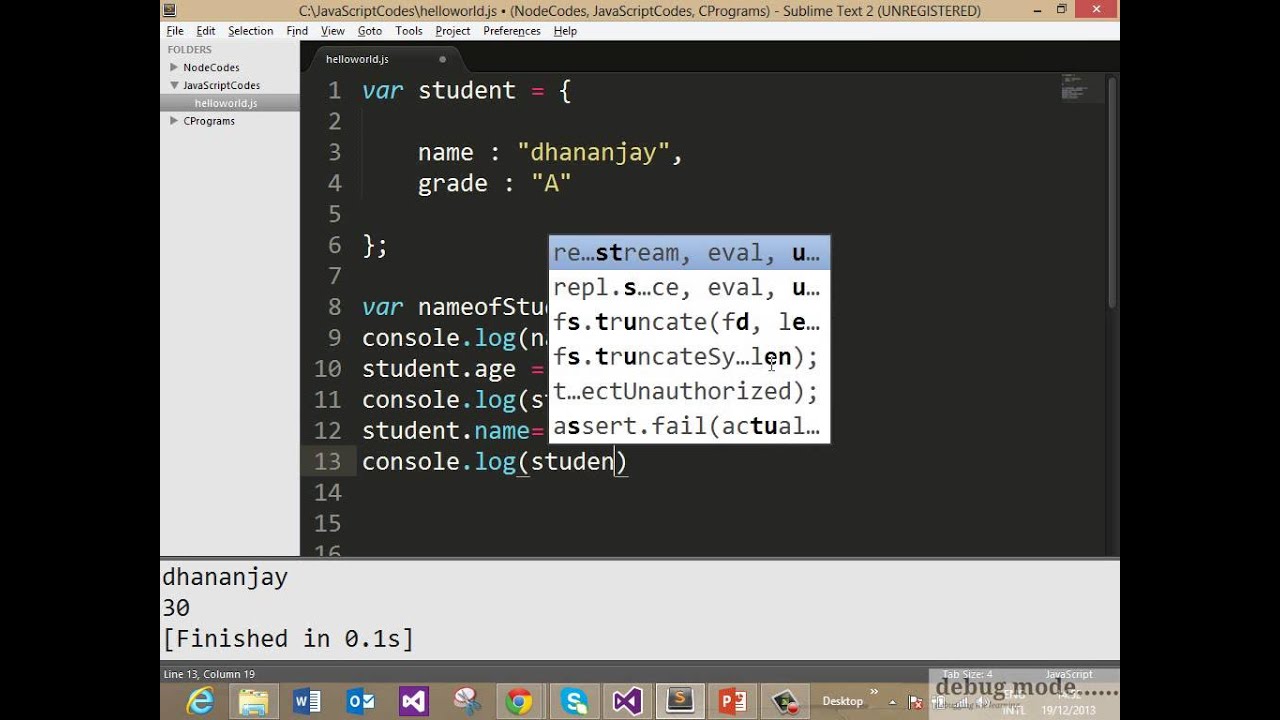Expand the CPrograms folder
Image resolution: width=1280 pixels, height=720 pixels.
tap(174, 121)
